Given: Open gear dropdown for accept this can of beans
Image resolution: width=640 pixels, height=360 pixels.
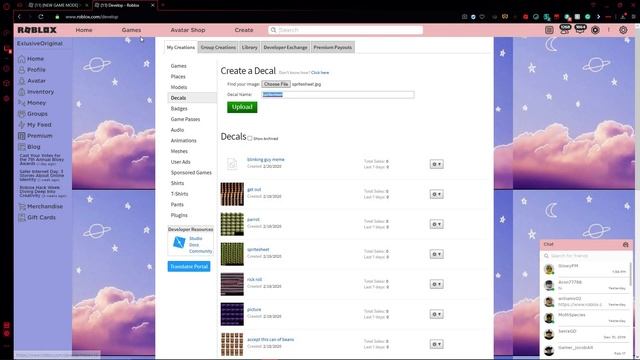Looking at the screenshot, I should pyautogui.click(x=436, y=344).
